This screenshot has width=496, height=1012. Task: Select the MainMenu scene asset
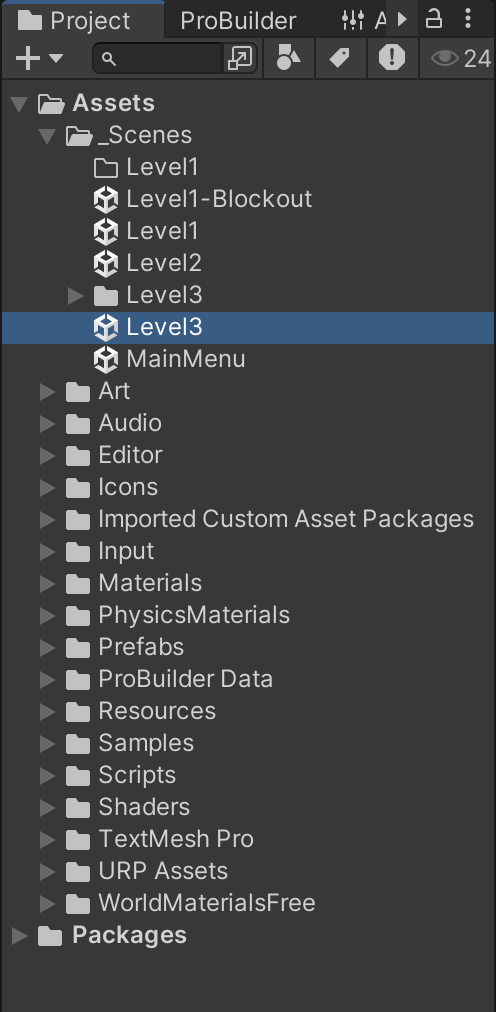(169, 359)
